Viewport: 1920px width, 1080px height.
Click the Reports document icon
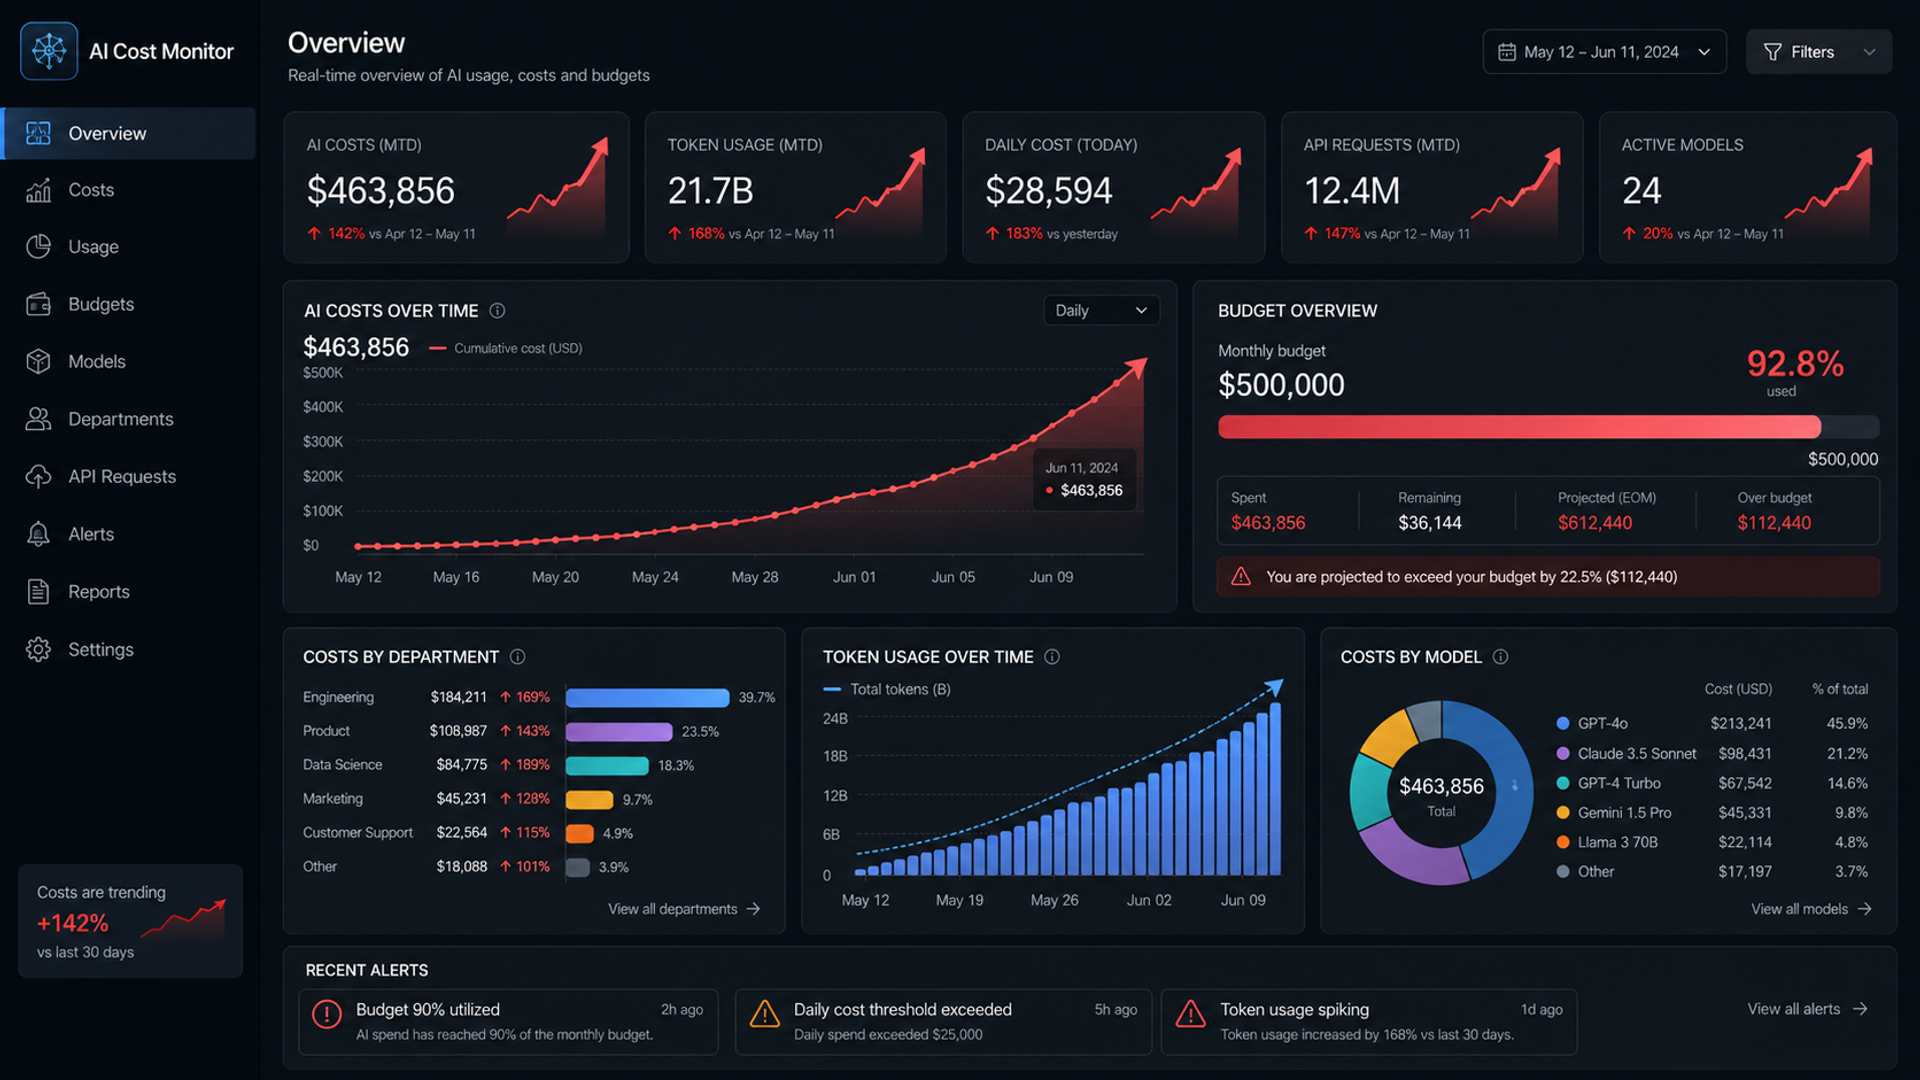click(x=38, y=592)
